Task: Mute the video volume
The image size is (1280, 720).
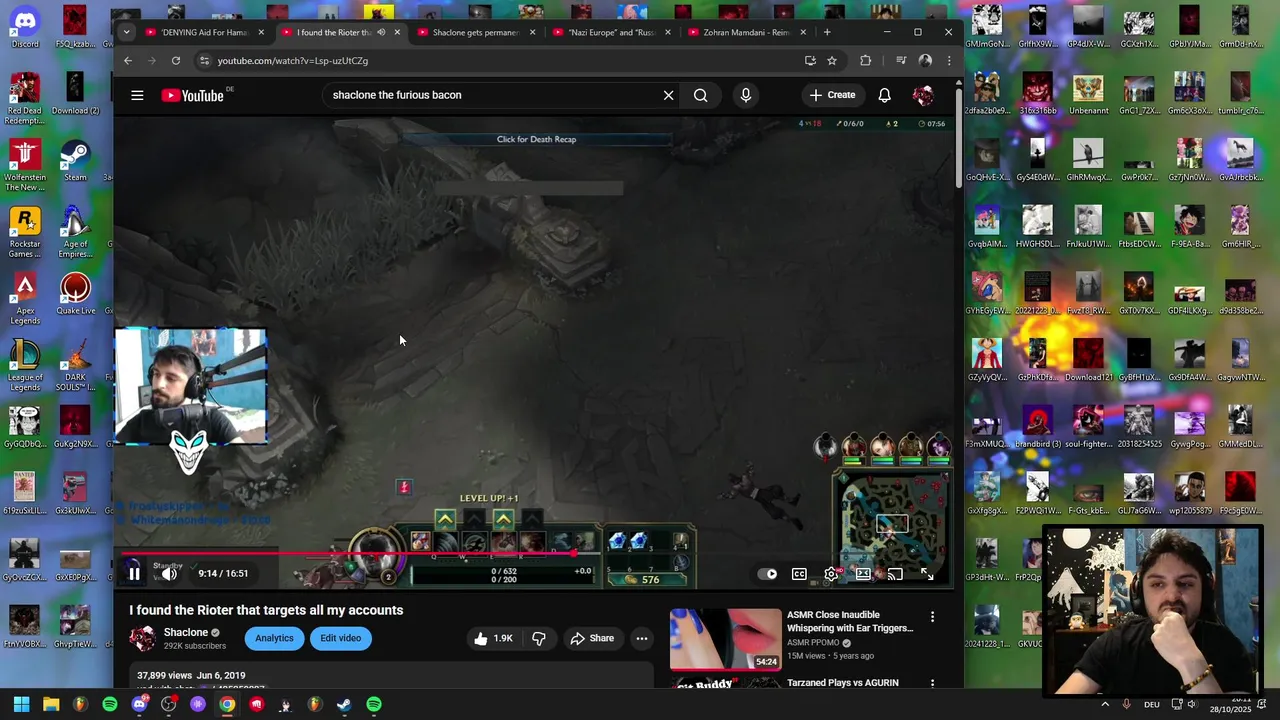Action: click(x=170, y=573)
